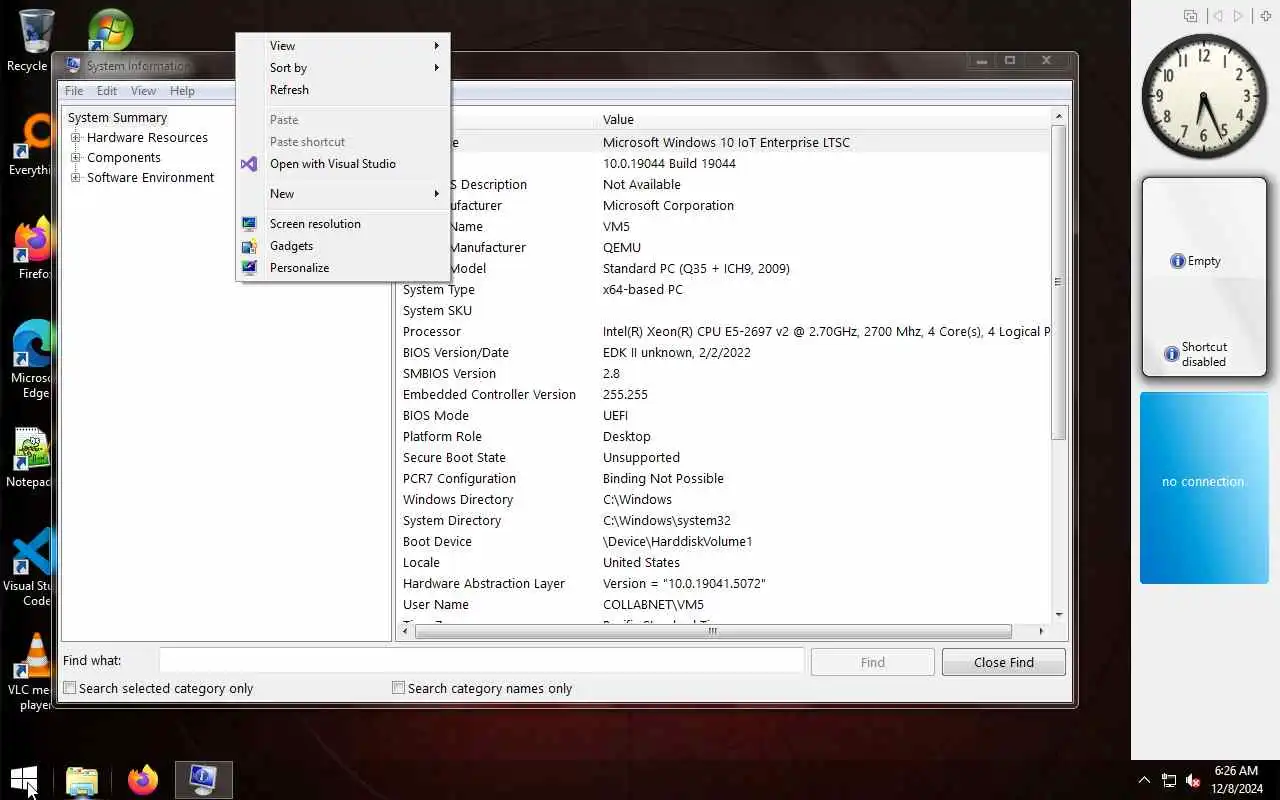This screenshot has width=1280, height=800.
Task: Open the Help menu
Action: [182, 91]
